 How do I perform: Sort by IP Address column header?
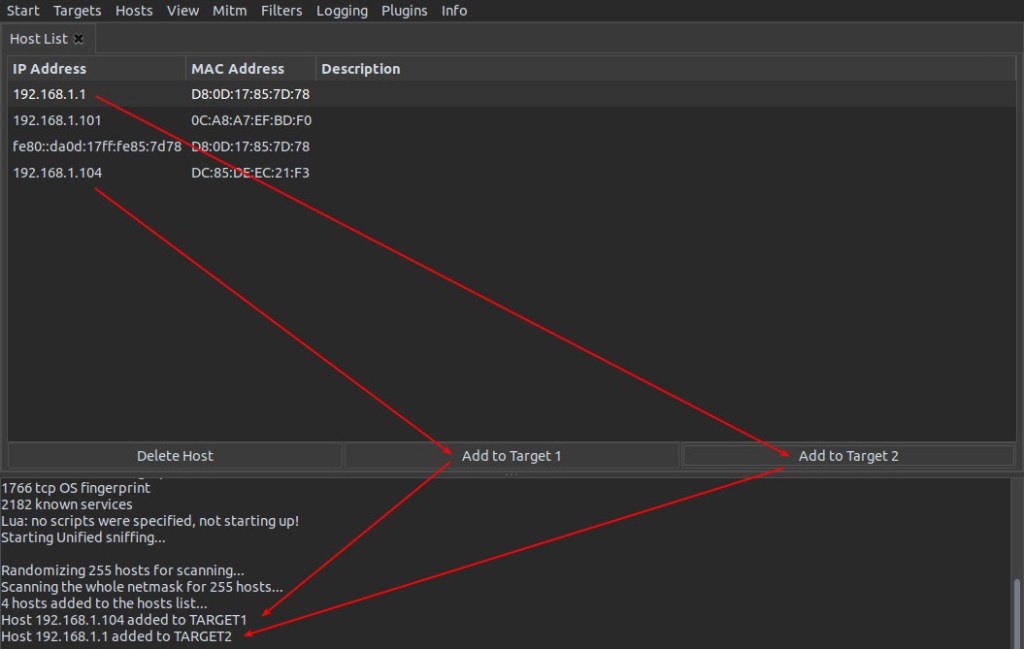(x=50, y=69)
